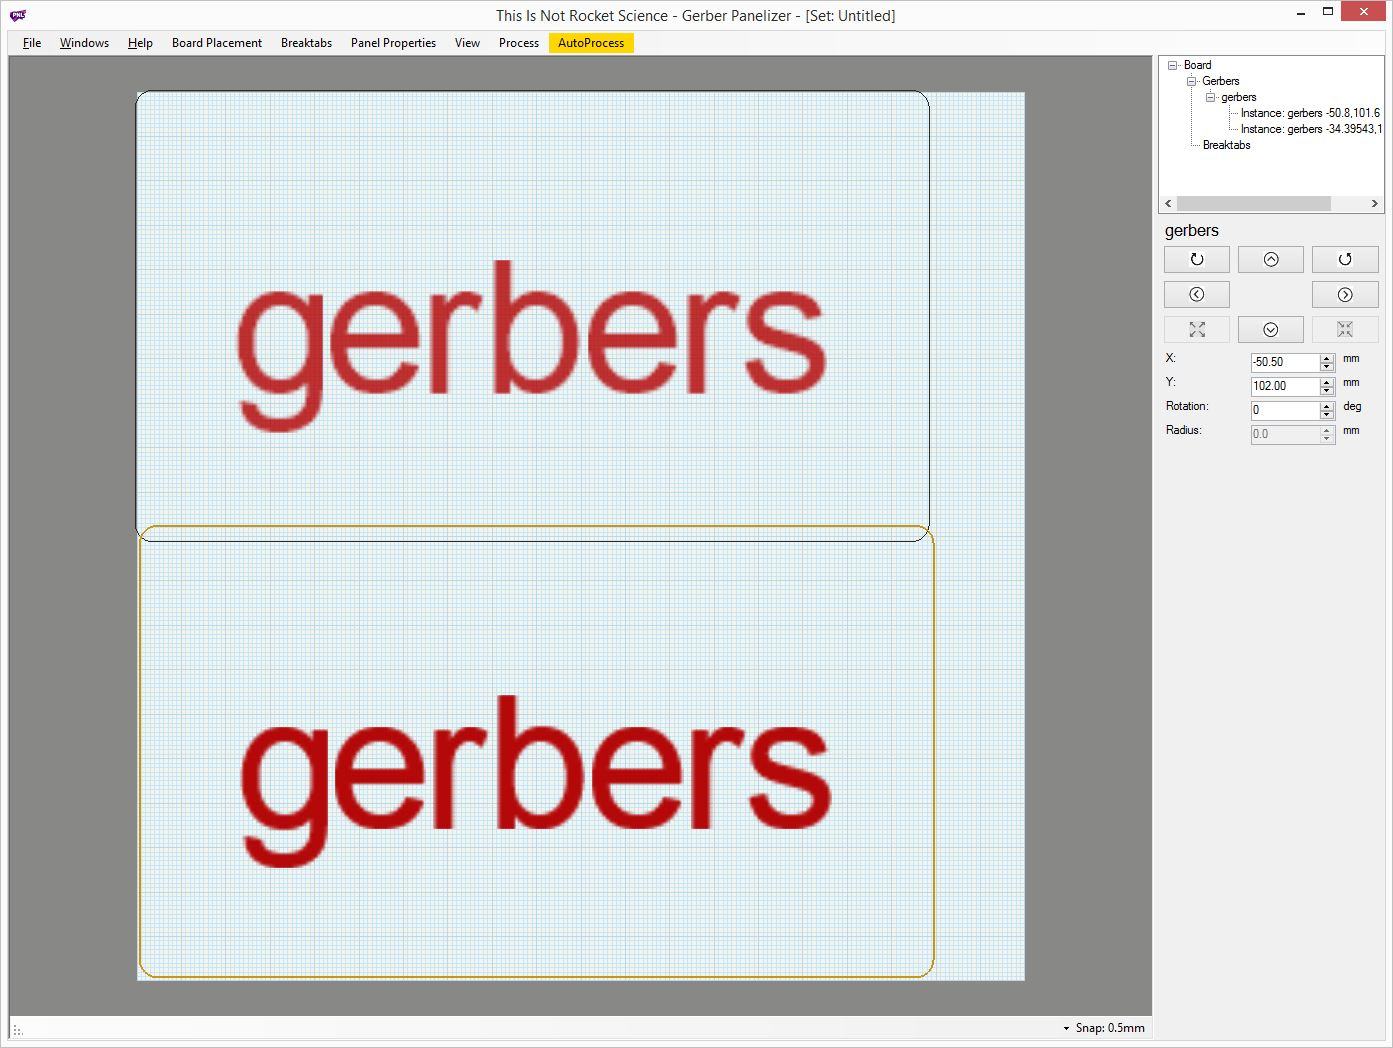Click the gerbers heading in the properties panel
This screenshot has width=1393, height=1048.
point(1191,230)
